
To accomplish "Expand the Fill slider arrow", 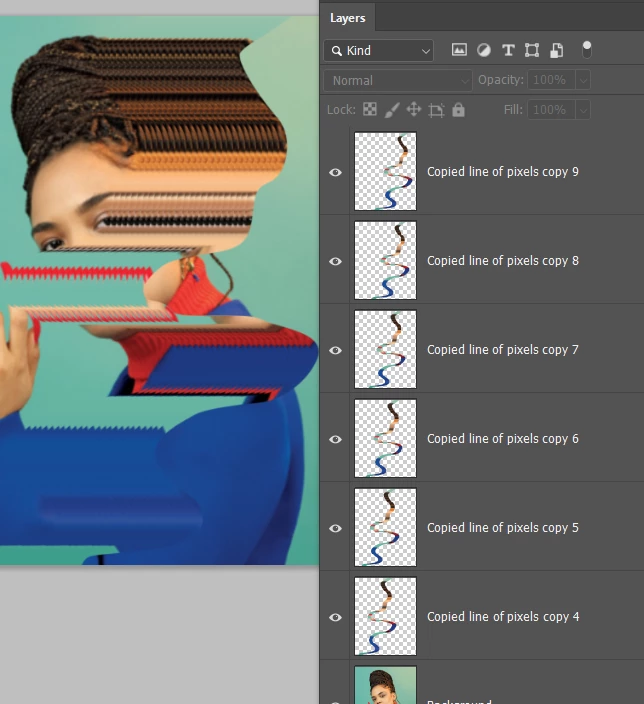I will [x=583, y=110].
